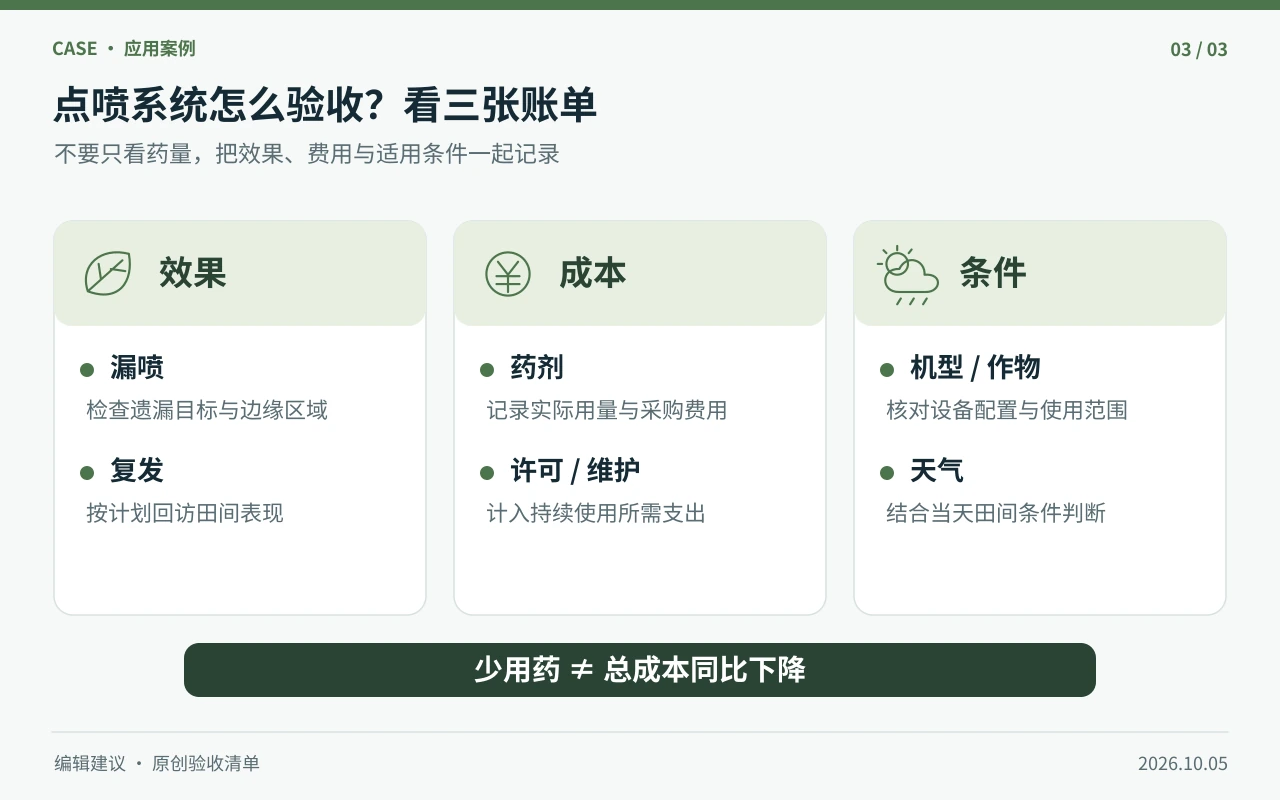Click the footer date 2026.10.05
This screenshot has height=800, width=1280.
point(1183,764)
